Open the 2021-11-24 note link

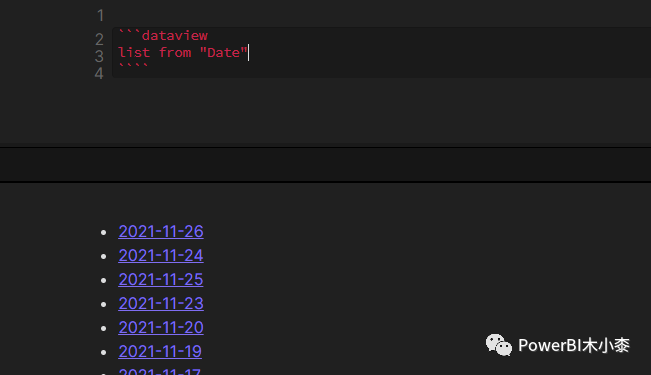click(161, 255)
